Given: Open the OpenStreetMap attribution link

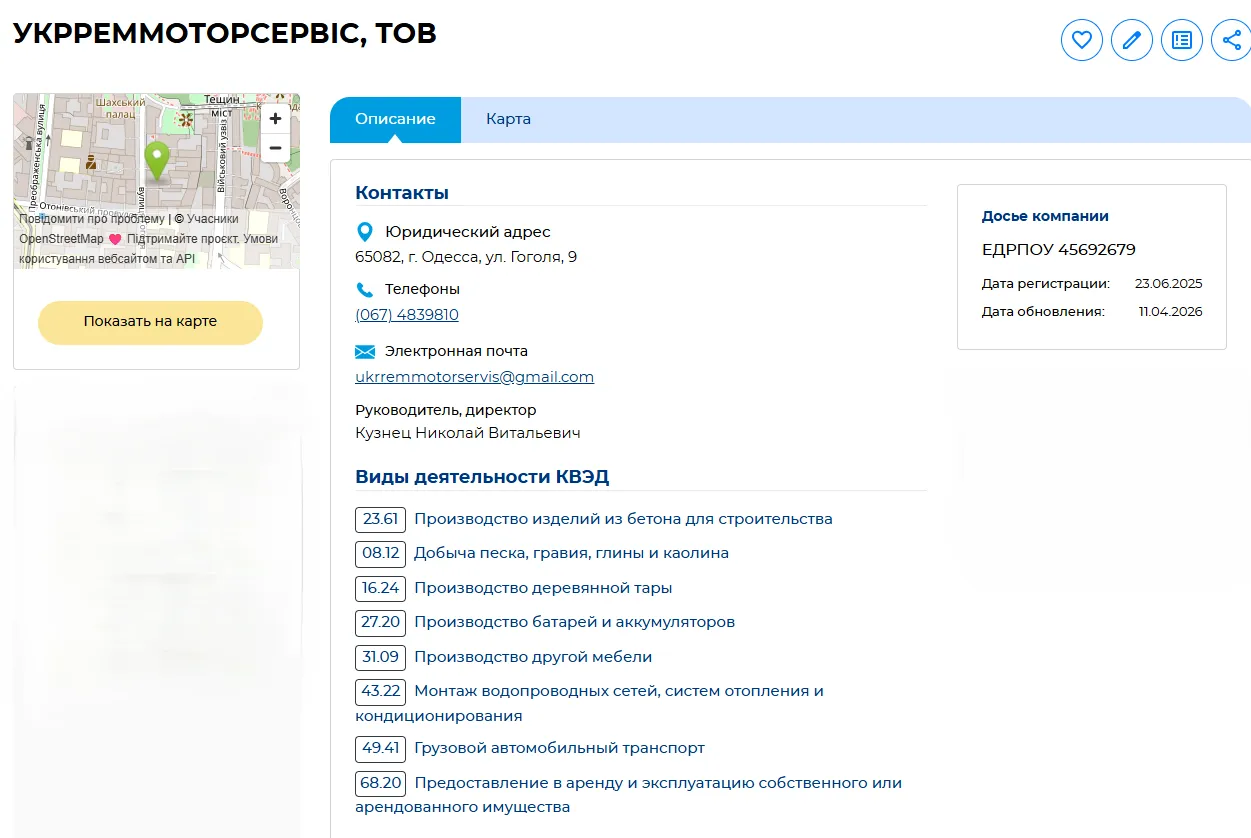Looking at the screenshot, I should point(61,239).
